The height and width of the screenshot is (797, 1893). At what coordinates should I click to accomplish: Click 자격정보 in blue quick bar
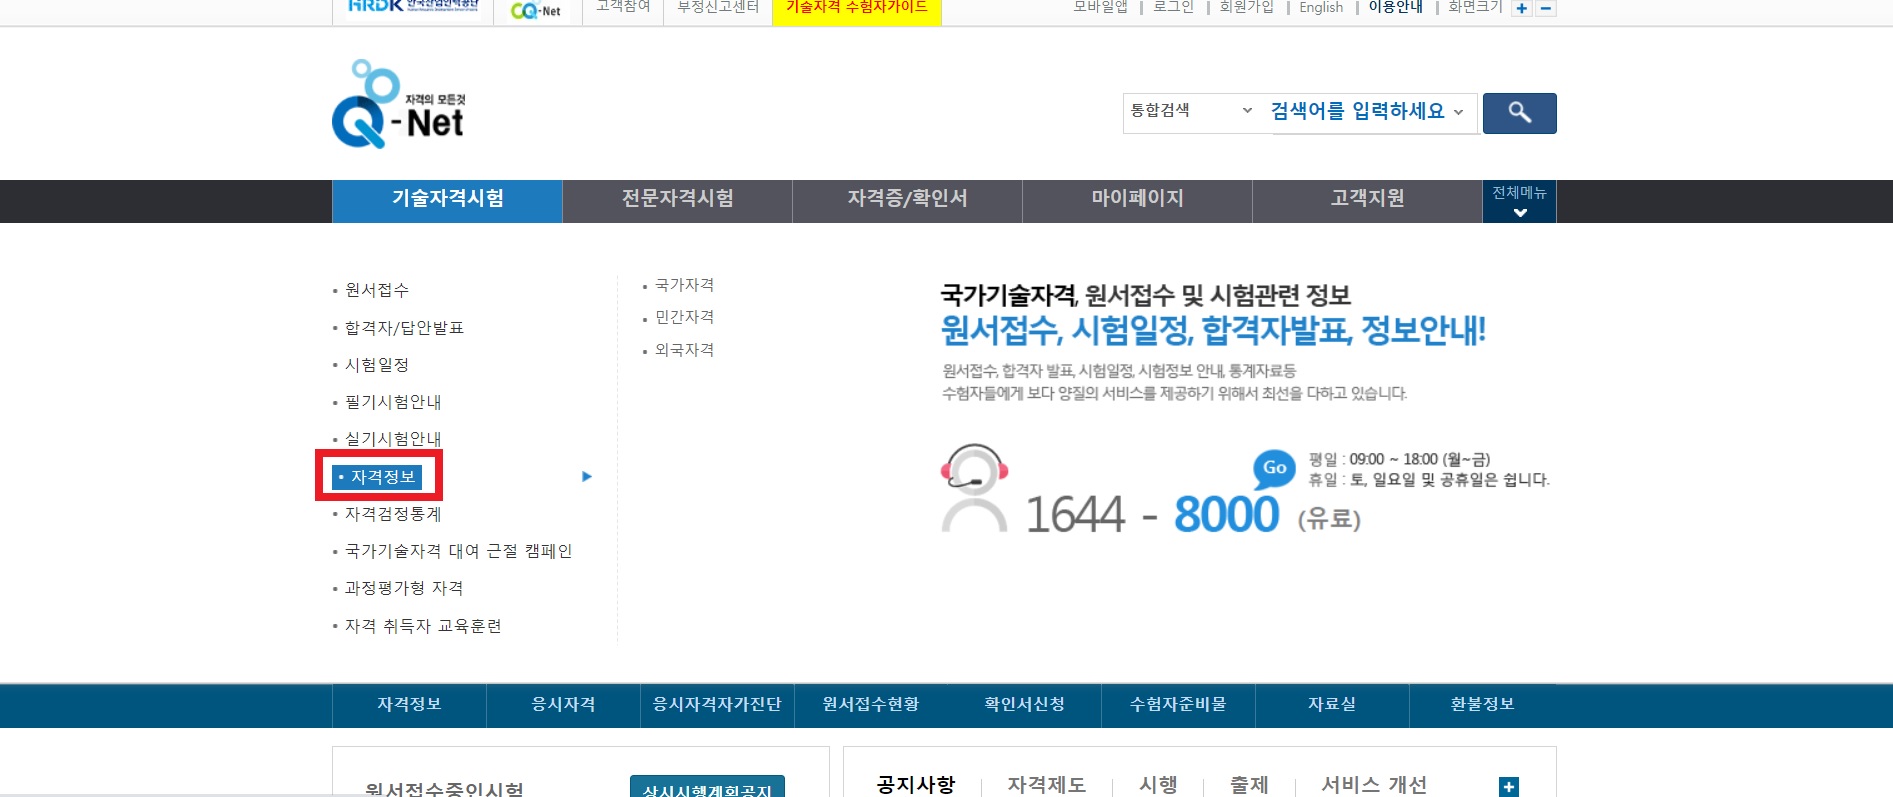pyautogui.click(x=409, y=705)
